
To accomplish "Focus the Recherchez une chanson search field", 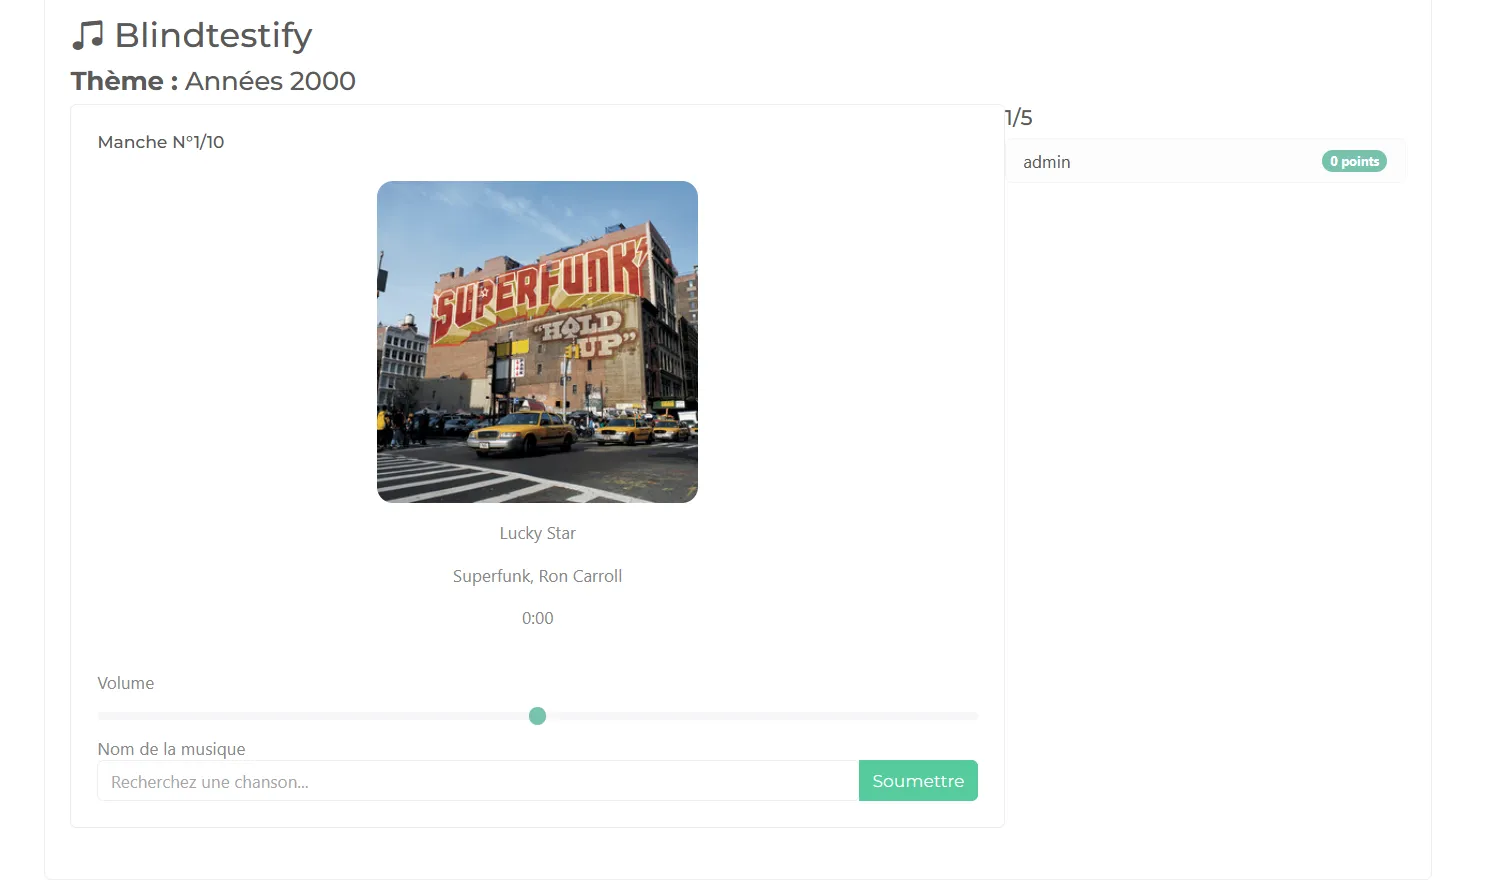I will click(477, 781).
